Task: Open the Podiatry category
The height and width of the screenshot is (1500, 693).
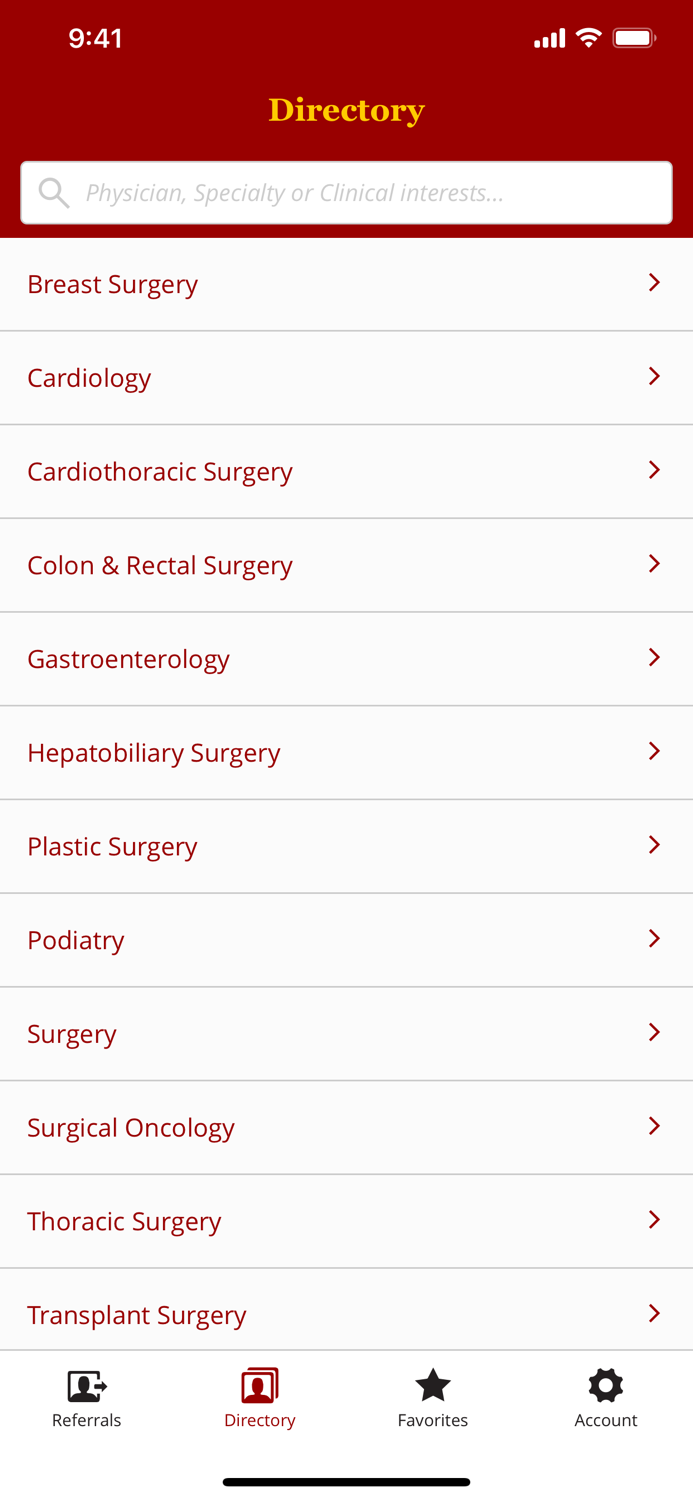Action: pos(76,940)
